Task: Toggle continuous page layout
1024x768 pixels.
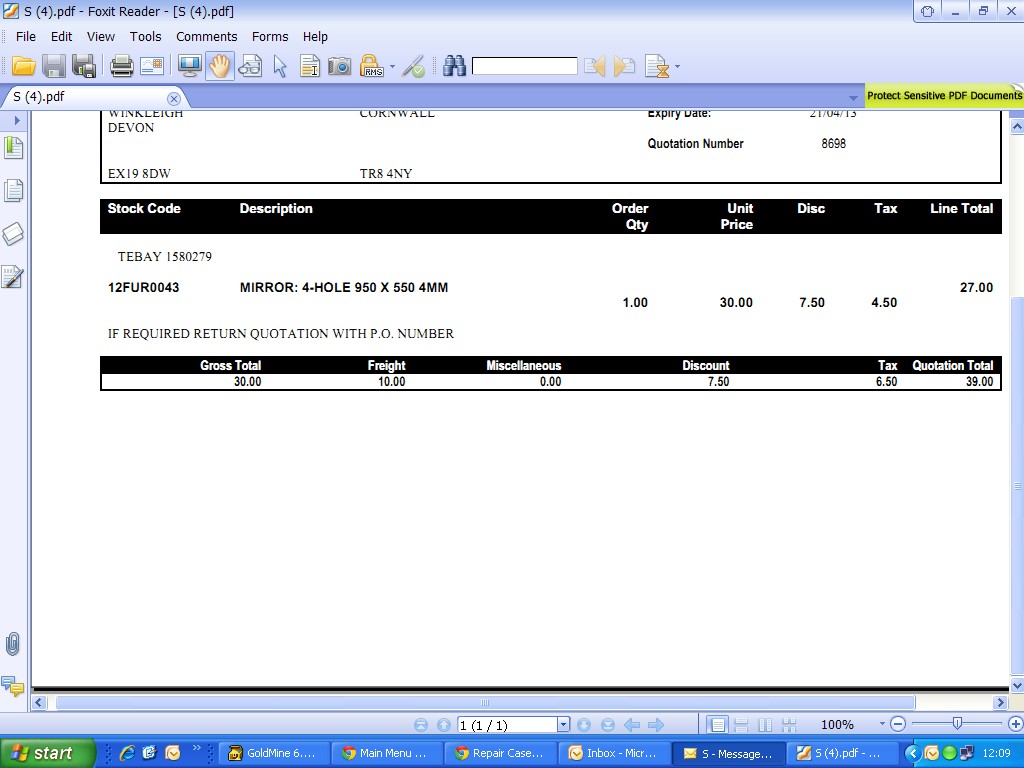Action: click(741, 725)
